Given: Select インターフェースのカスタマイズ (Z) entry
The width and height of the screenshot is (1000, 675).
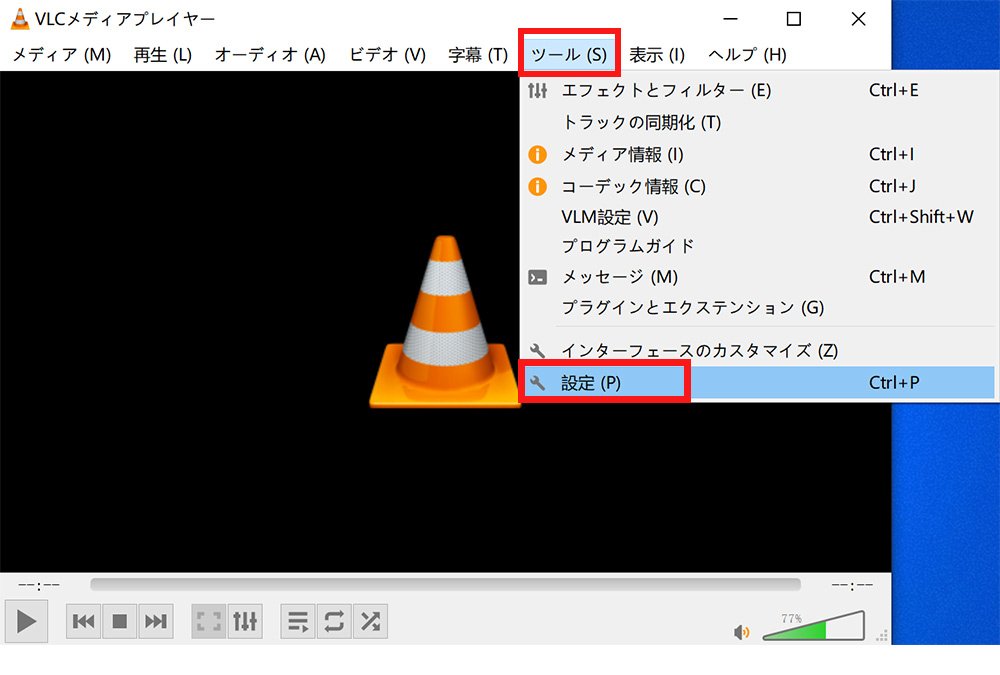Looking at the screenshot, I should coord(758,350).
